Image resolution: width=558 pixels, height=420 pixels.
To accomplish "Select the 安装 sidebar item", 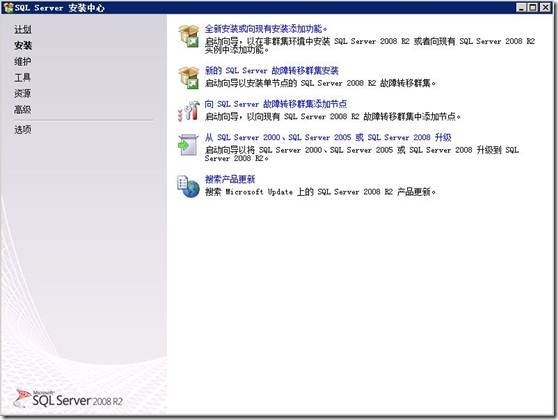I will tap(23, 46).
